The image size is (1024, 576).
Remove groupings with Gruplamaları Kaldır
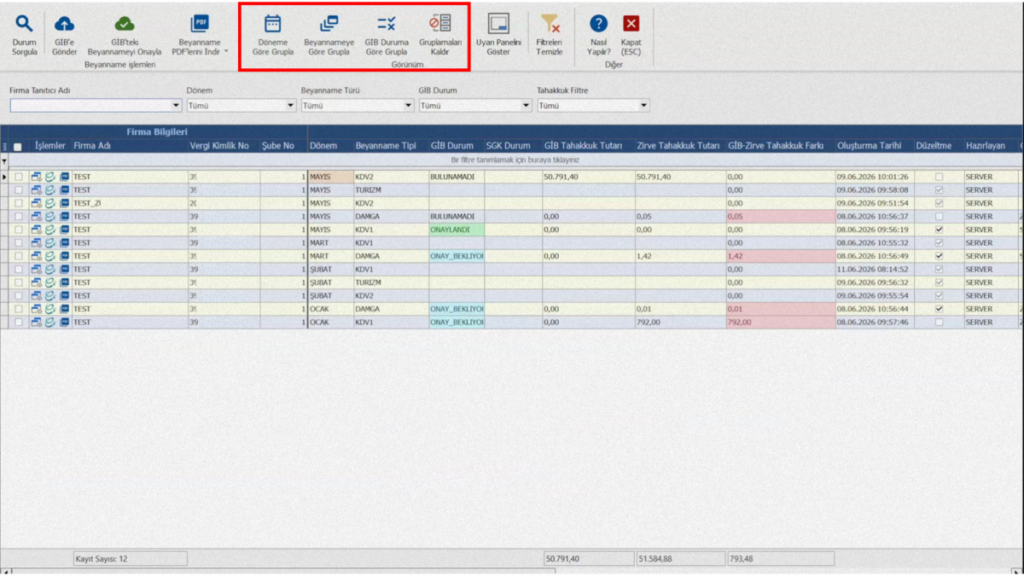point(440,35)
